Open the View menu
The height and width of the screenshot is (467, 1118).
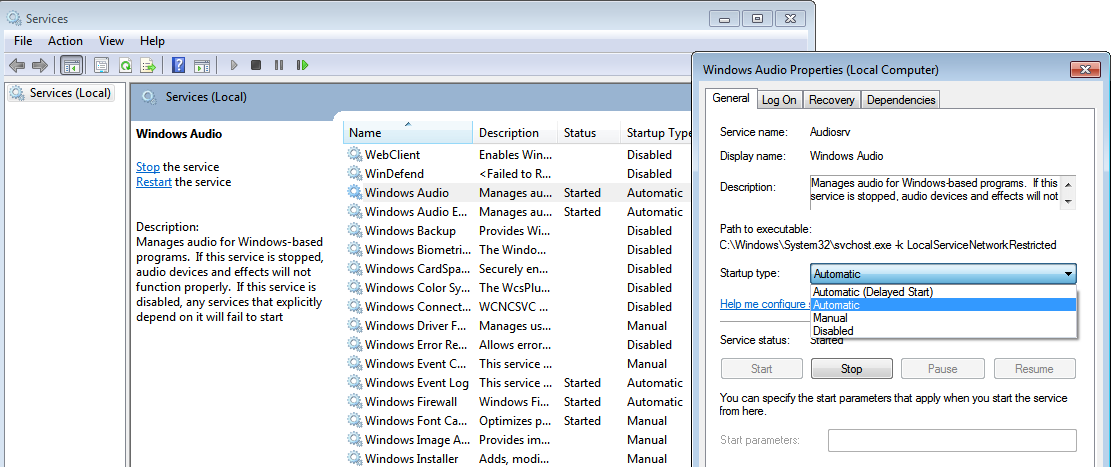point(111,41)
